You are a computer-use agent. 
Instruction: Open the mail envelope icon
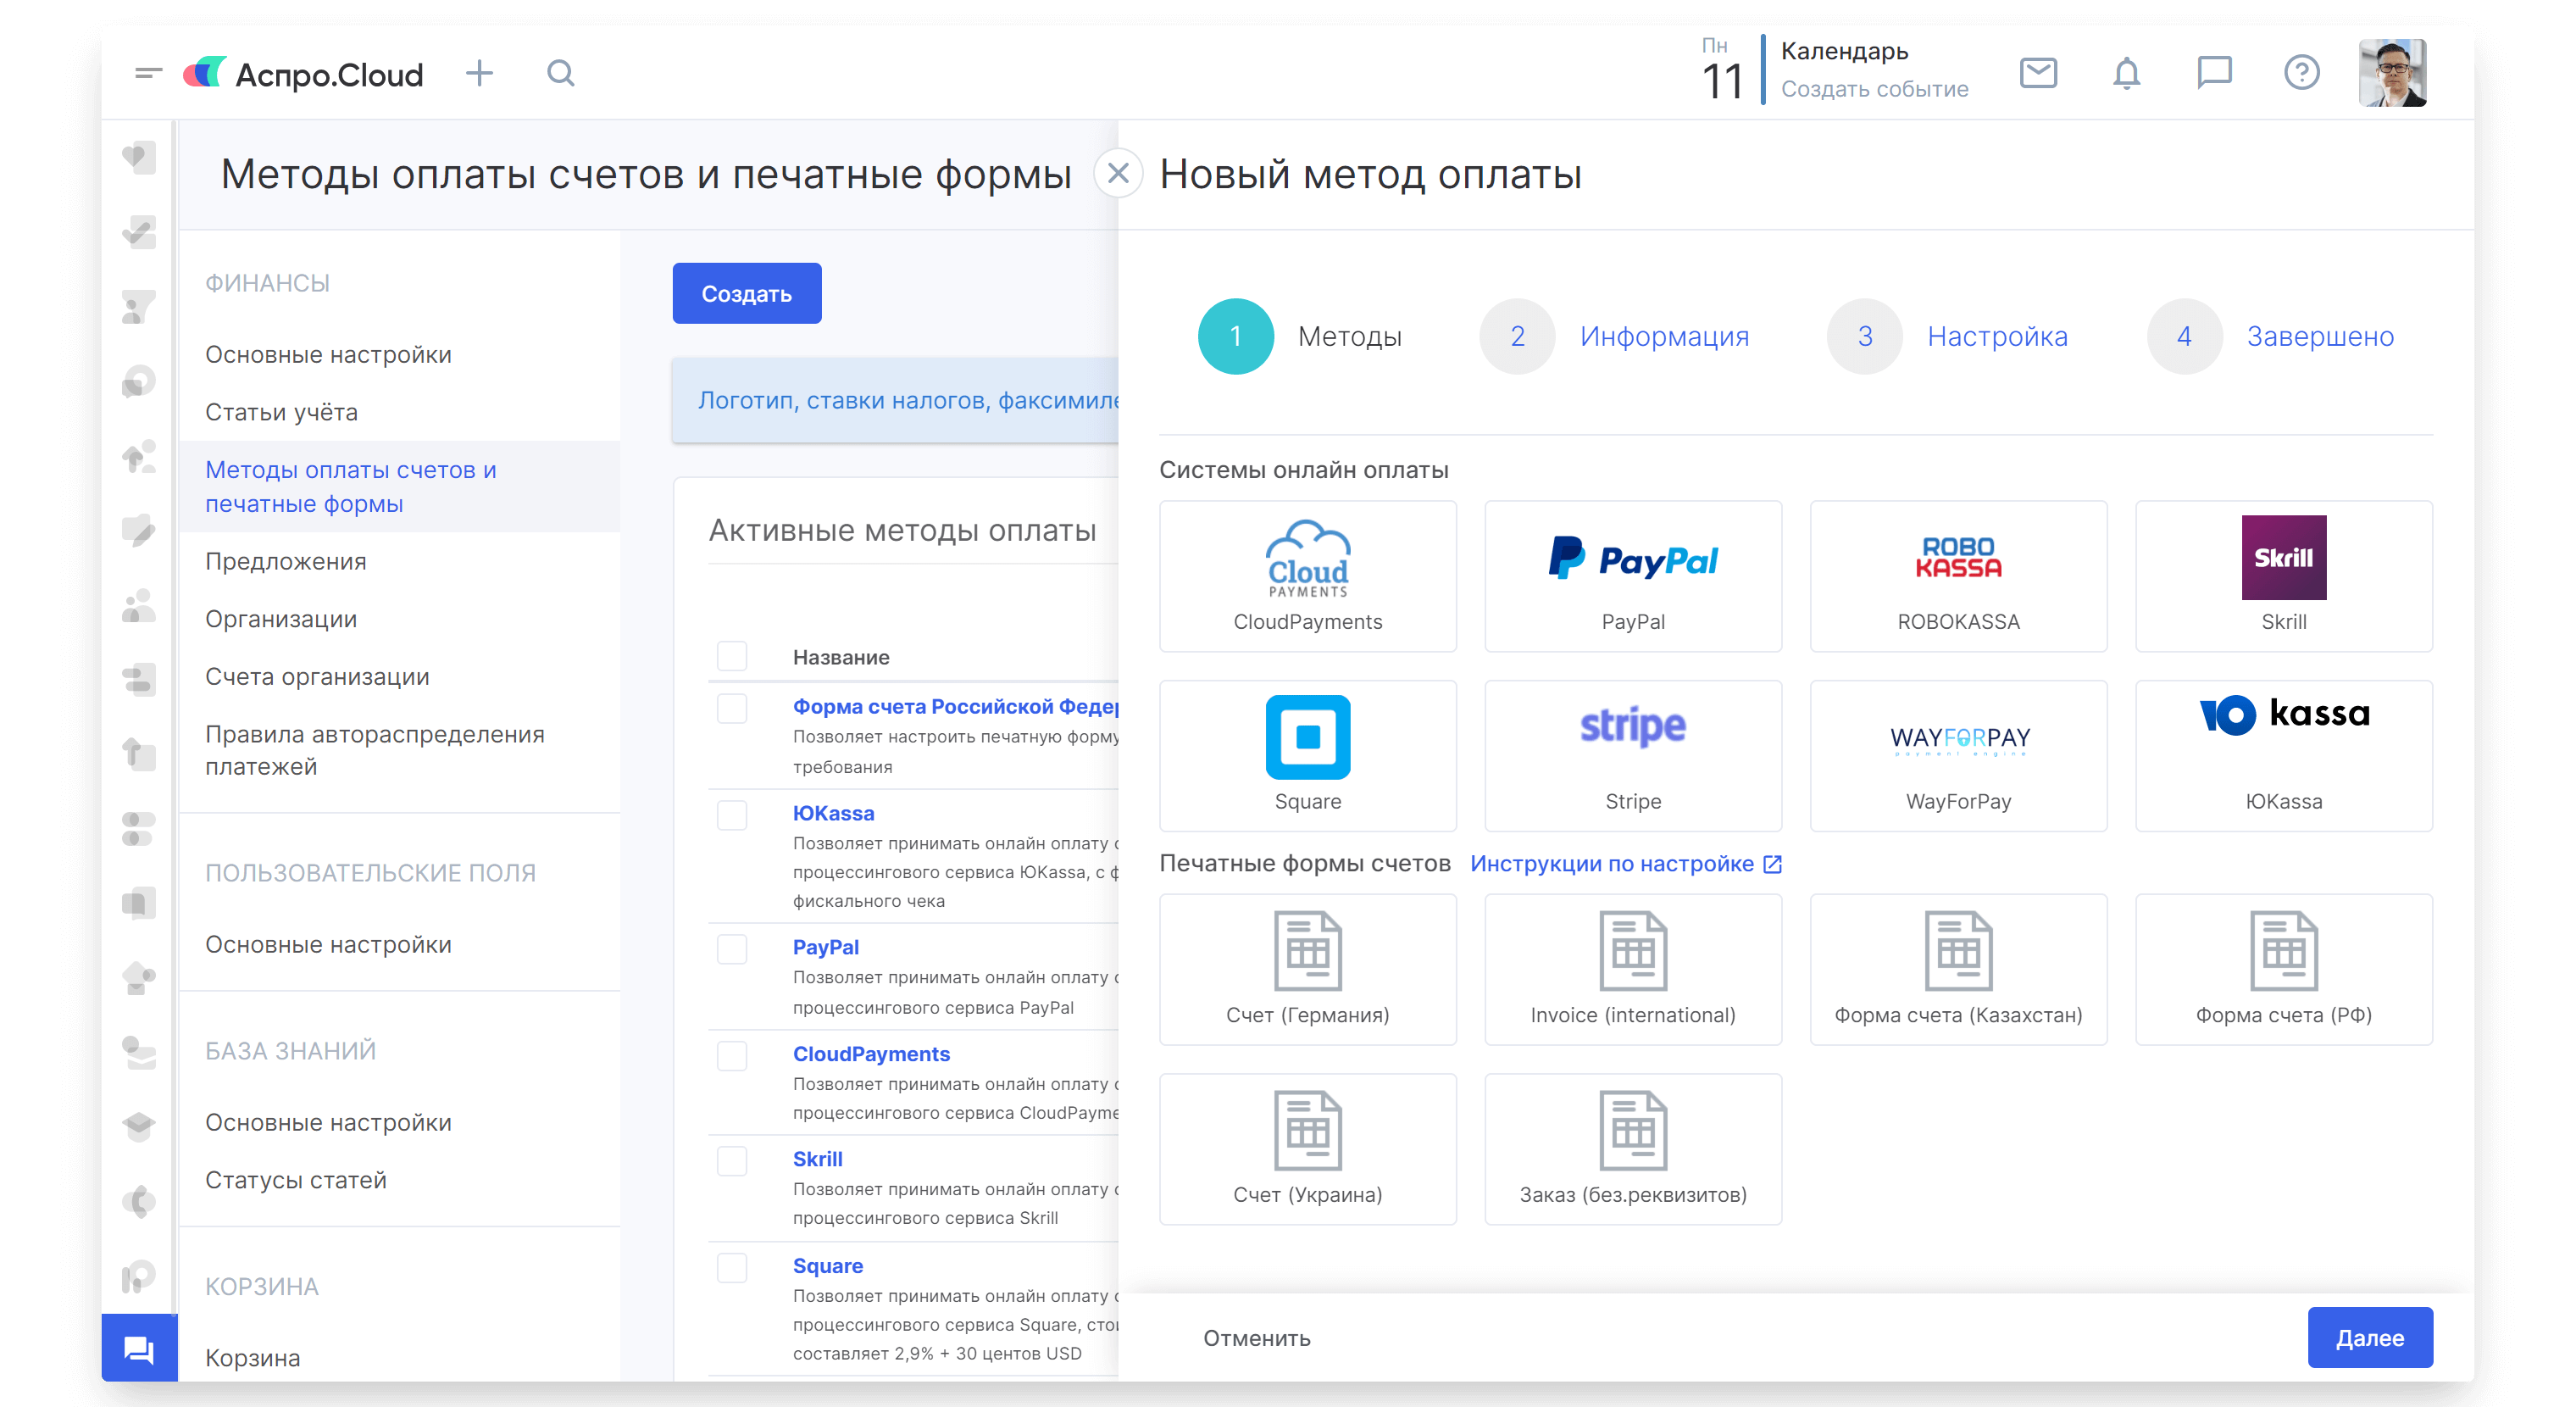coord(2038,73)
